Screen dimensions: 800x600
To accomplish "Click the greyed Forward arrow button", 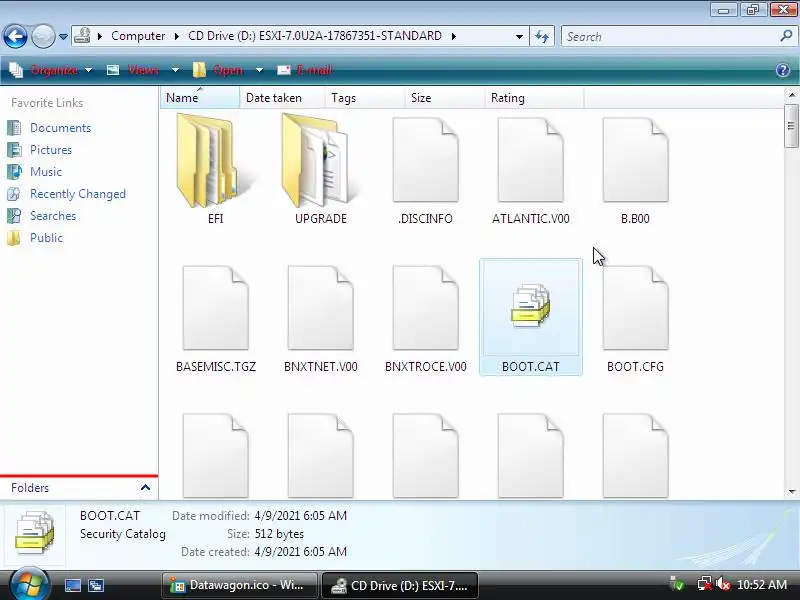I will [43, 36].
